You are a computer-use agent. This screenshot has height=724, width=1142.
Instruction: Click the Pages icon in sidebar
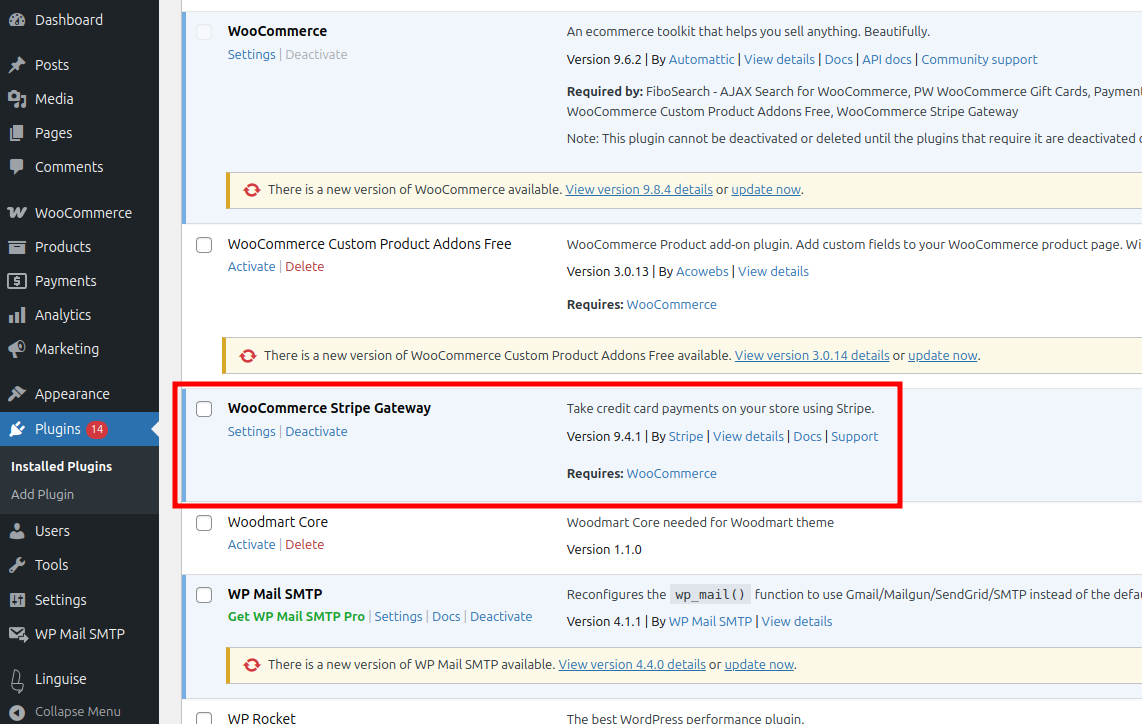(x=17, y=133)
